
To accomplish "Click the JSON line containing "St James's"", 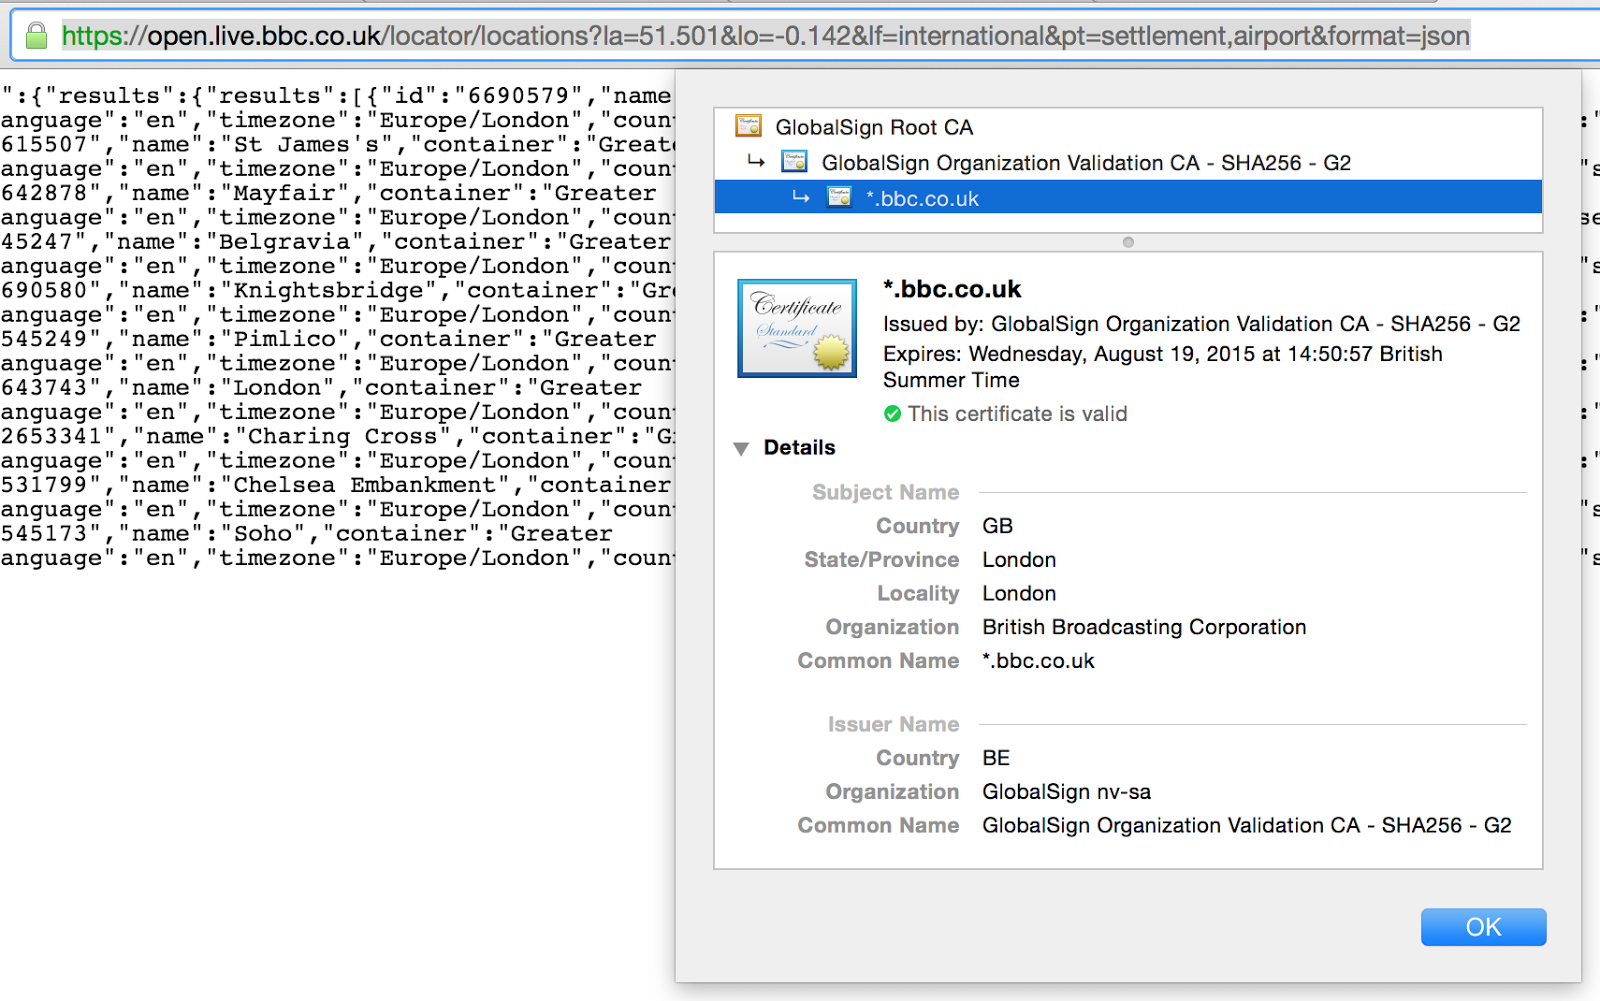I will point(337,144).
